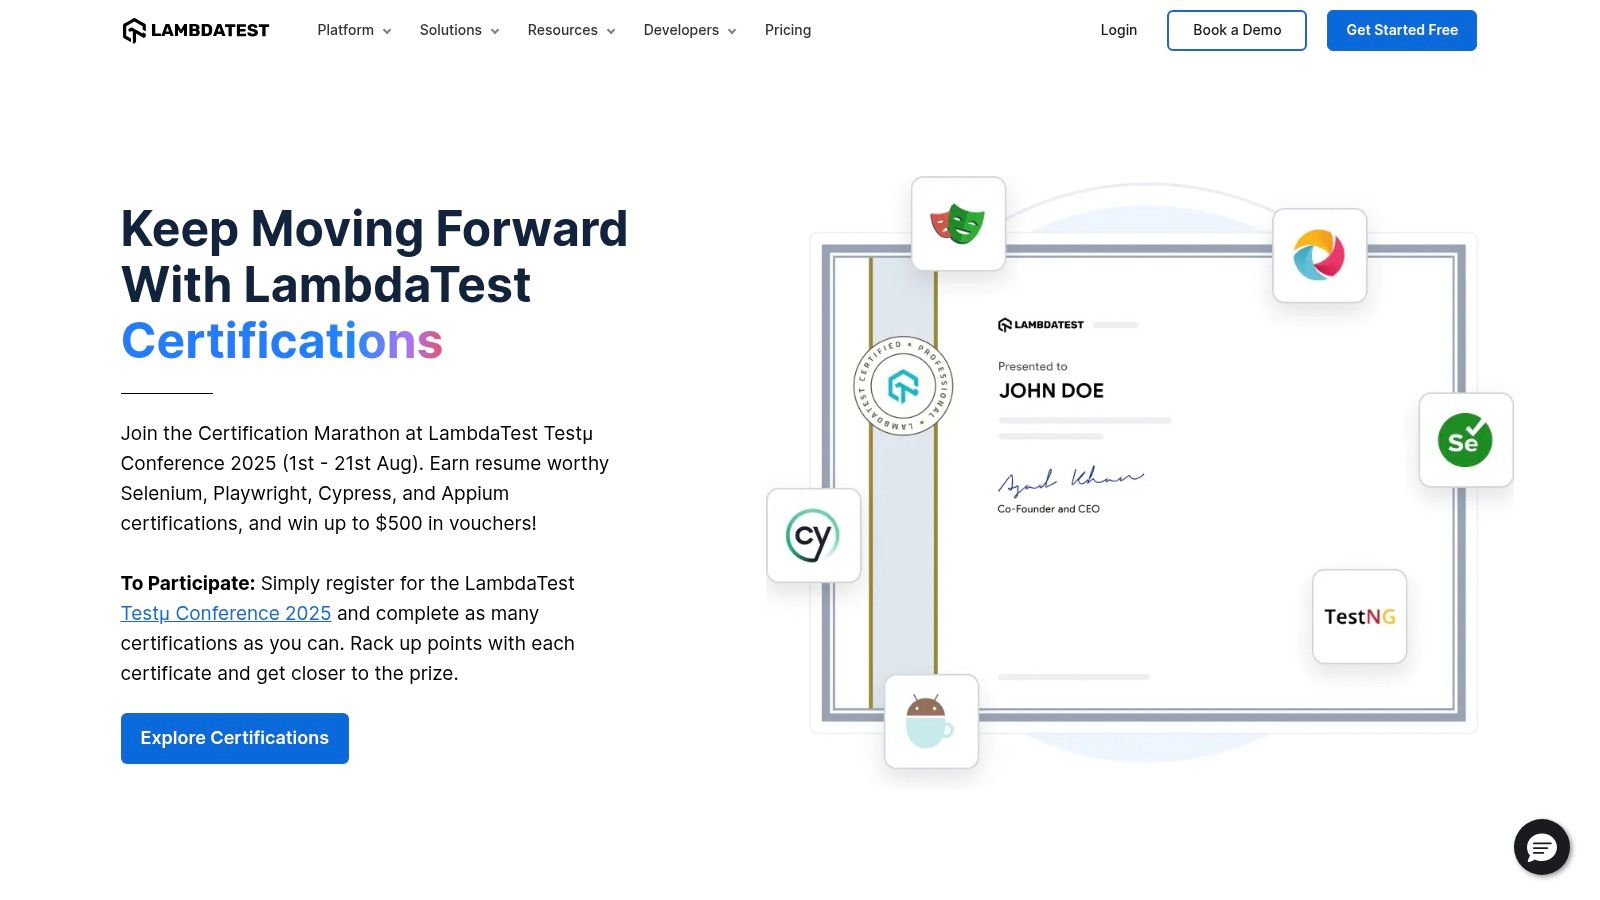Image resolution: width=1600 pixels, height=900 pixels.
Task: Click the TestNG icon card
Action: click(1359, 616)
